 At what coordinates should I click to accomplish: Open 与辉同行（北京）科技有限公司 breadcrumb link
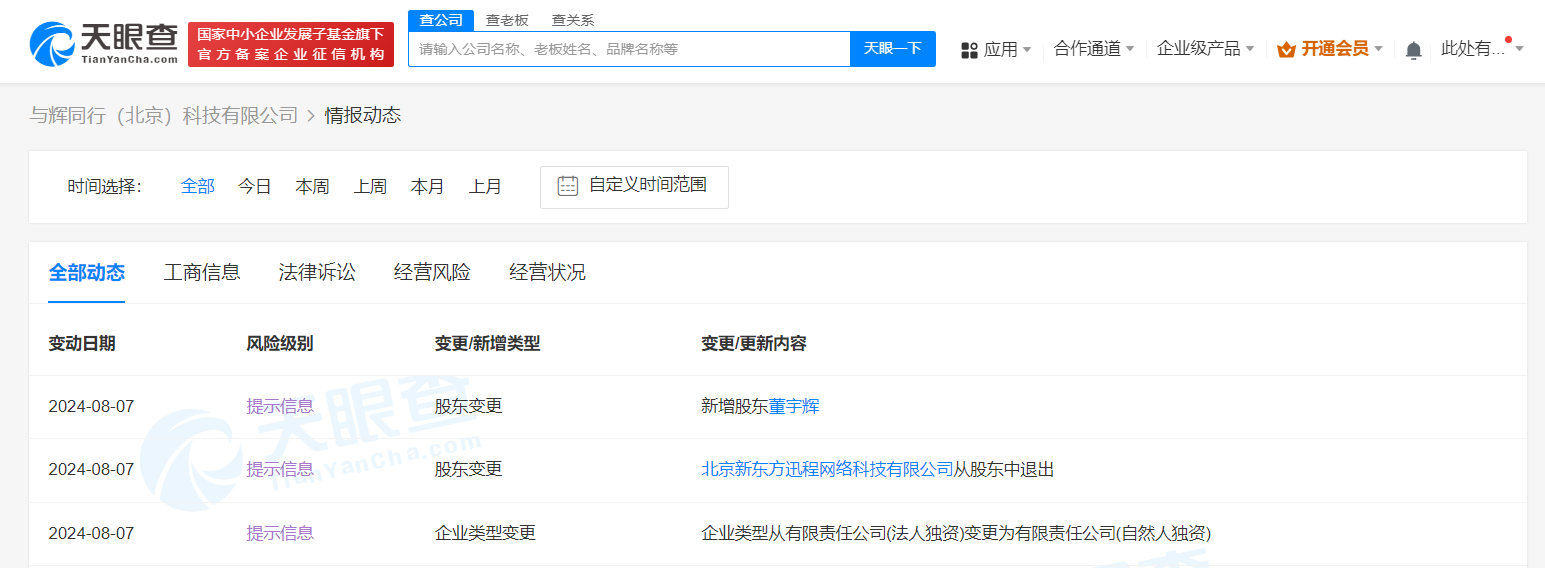pyautogui.click(x=164, y=116)
